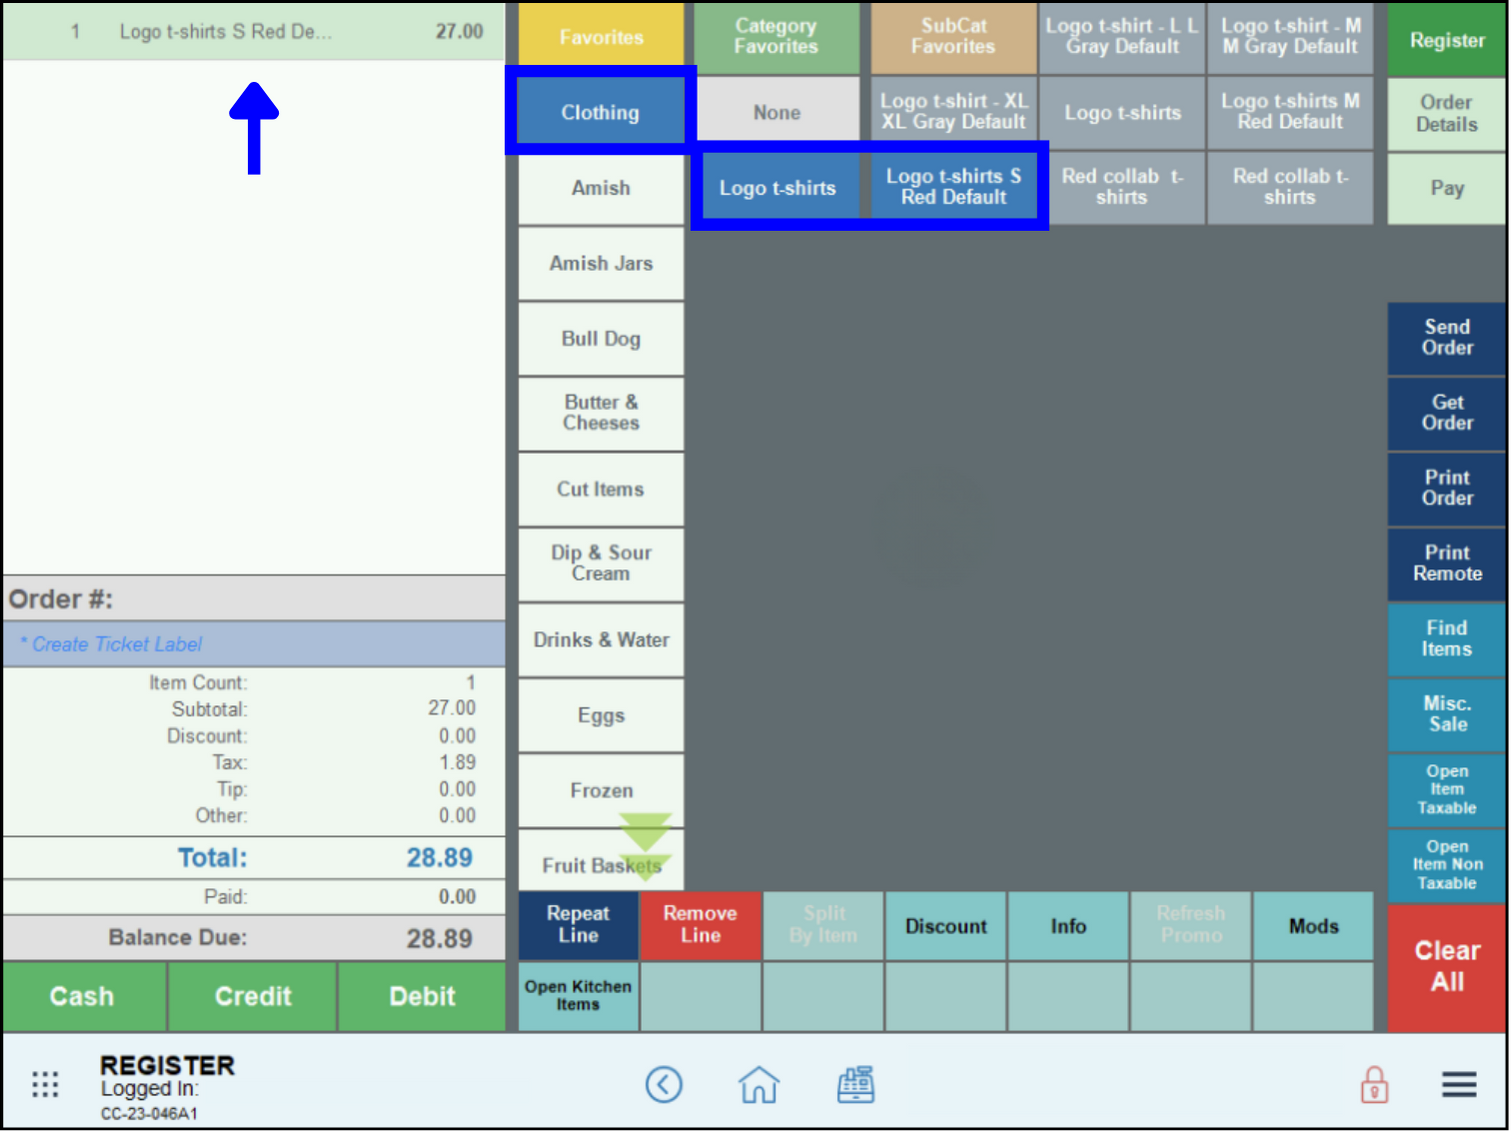
Task: Click the Pay button
Action: 1447,188
